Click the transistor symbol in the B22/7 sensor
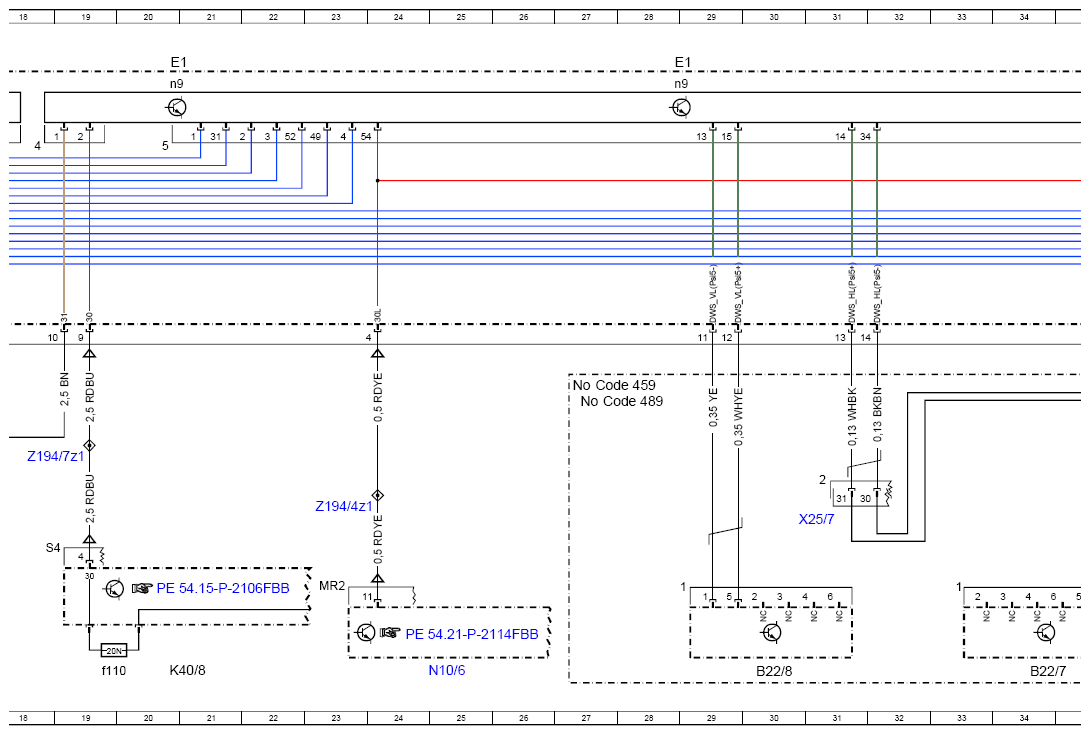Image resolution: width=1090 pixels, height=735 pixels. coord(1045,632)
